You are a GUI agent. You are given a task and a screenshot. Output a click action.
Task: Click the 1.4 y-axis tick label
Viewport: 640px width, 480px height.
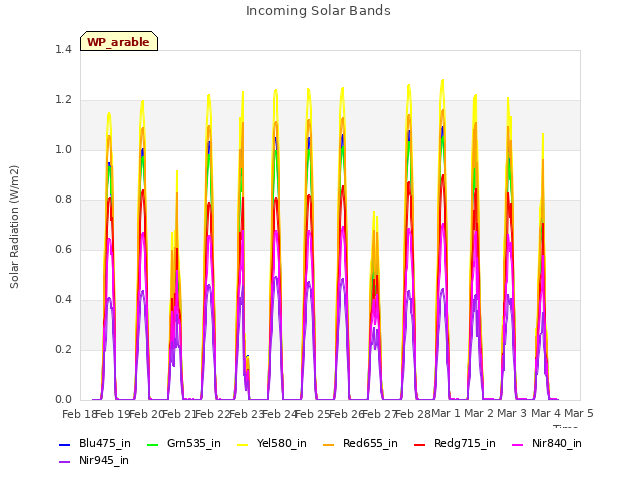click(x=63, y=49)
